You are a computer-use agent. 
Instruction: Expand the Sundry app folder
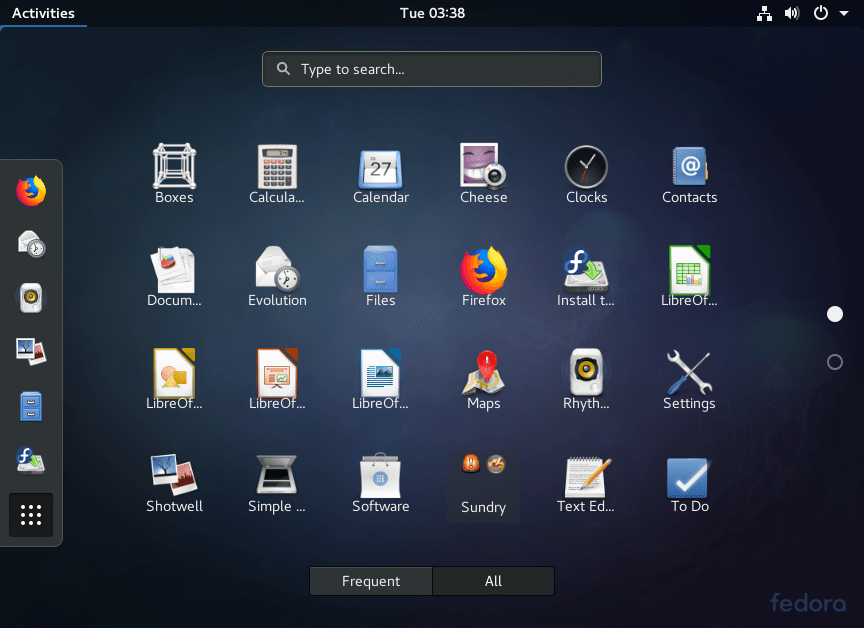[x=484, y=485]
